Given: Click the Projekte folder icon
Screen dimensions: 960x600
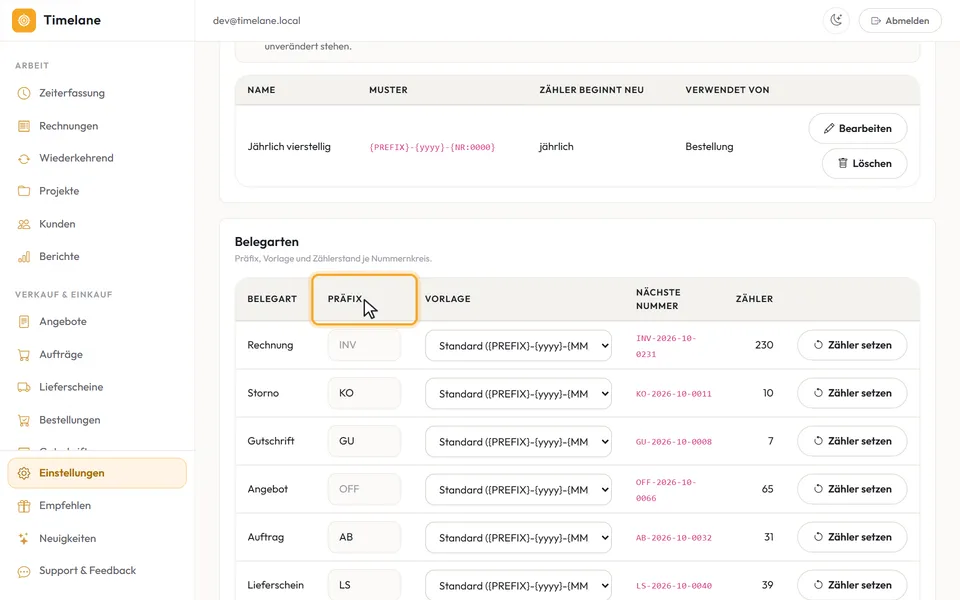Looking at the screenshot, I should click(x=24, y=191).
